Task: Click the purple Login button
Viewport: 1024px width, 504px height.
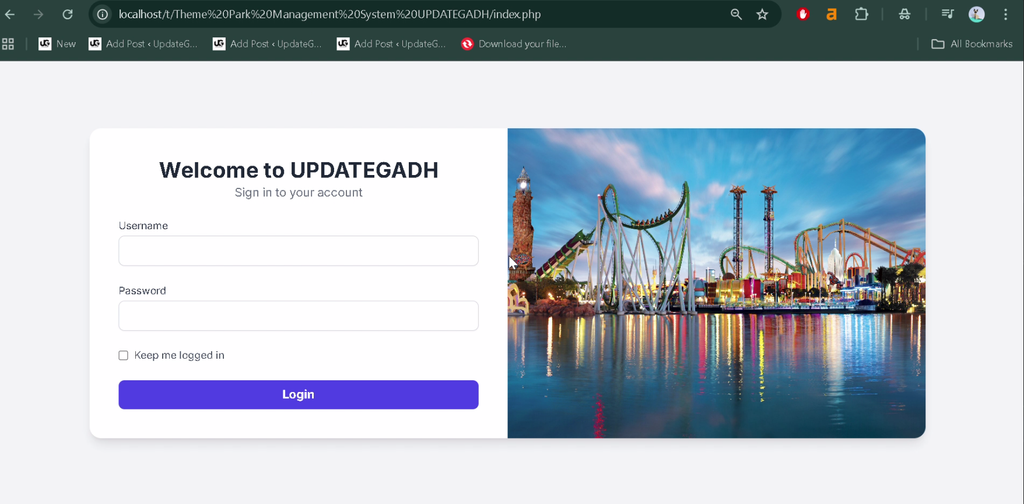Action: click(298, 394)
